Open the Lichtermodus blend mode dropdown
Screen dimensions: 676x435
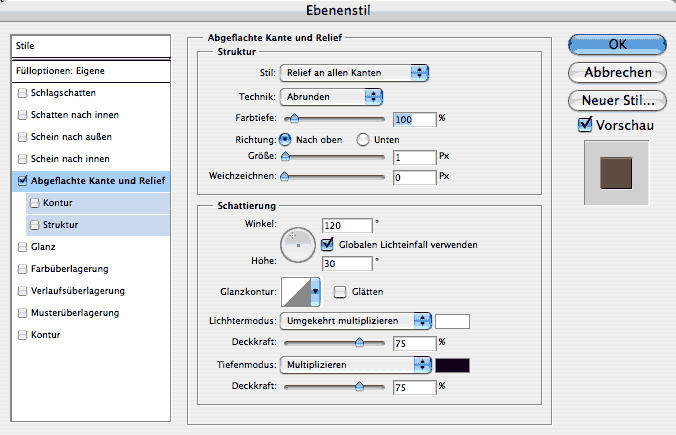[x=355, y=321]
